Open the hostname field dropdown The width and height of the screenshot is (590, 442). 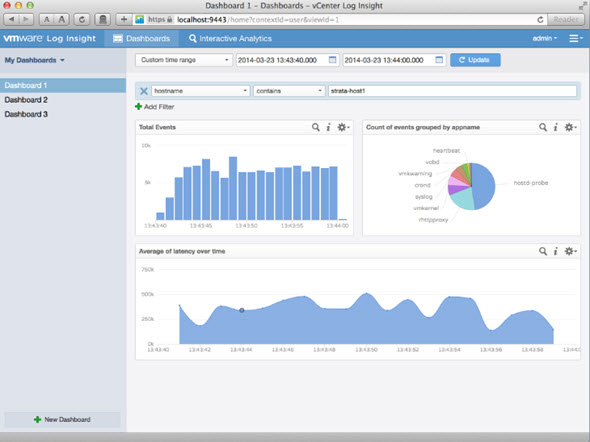201,91
